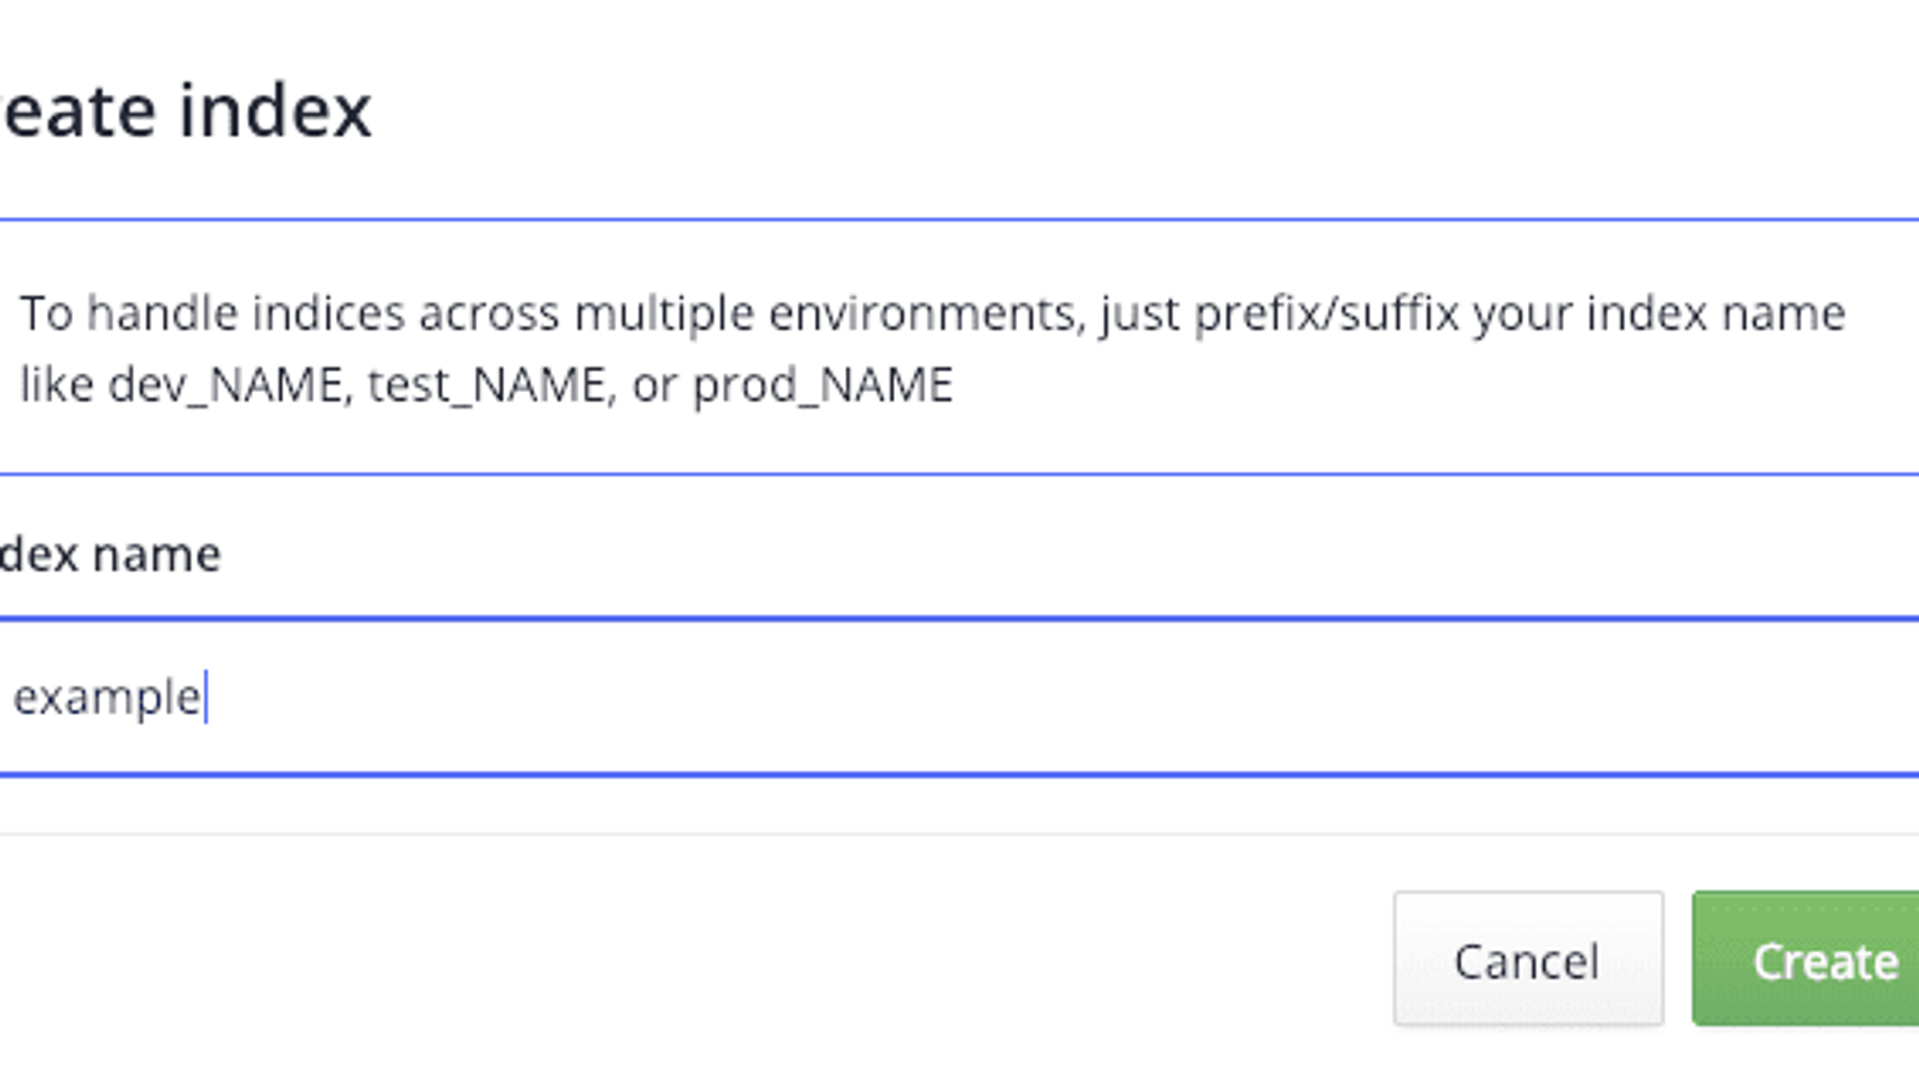This screenshot has width=1919, height=1080.
Task: Click the "Index name" field label
Action: point(110,554)
